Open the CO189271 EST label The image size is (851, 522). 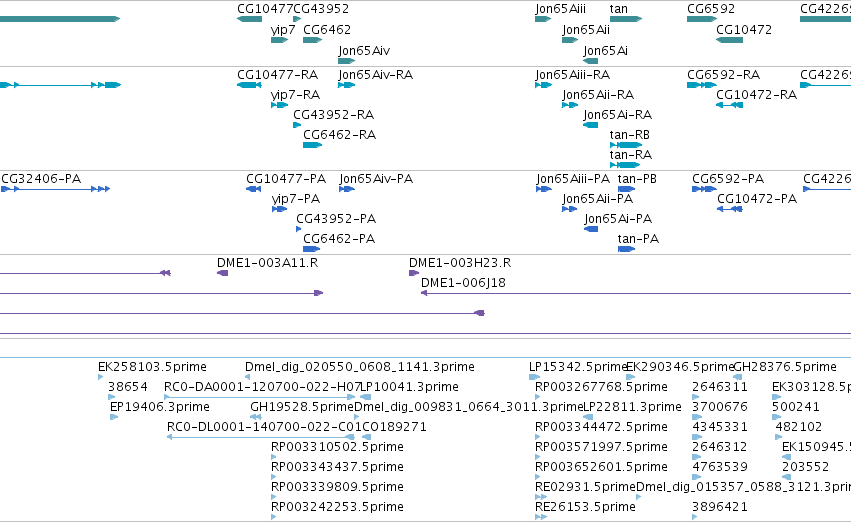(394, 427)
